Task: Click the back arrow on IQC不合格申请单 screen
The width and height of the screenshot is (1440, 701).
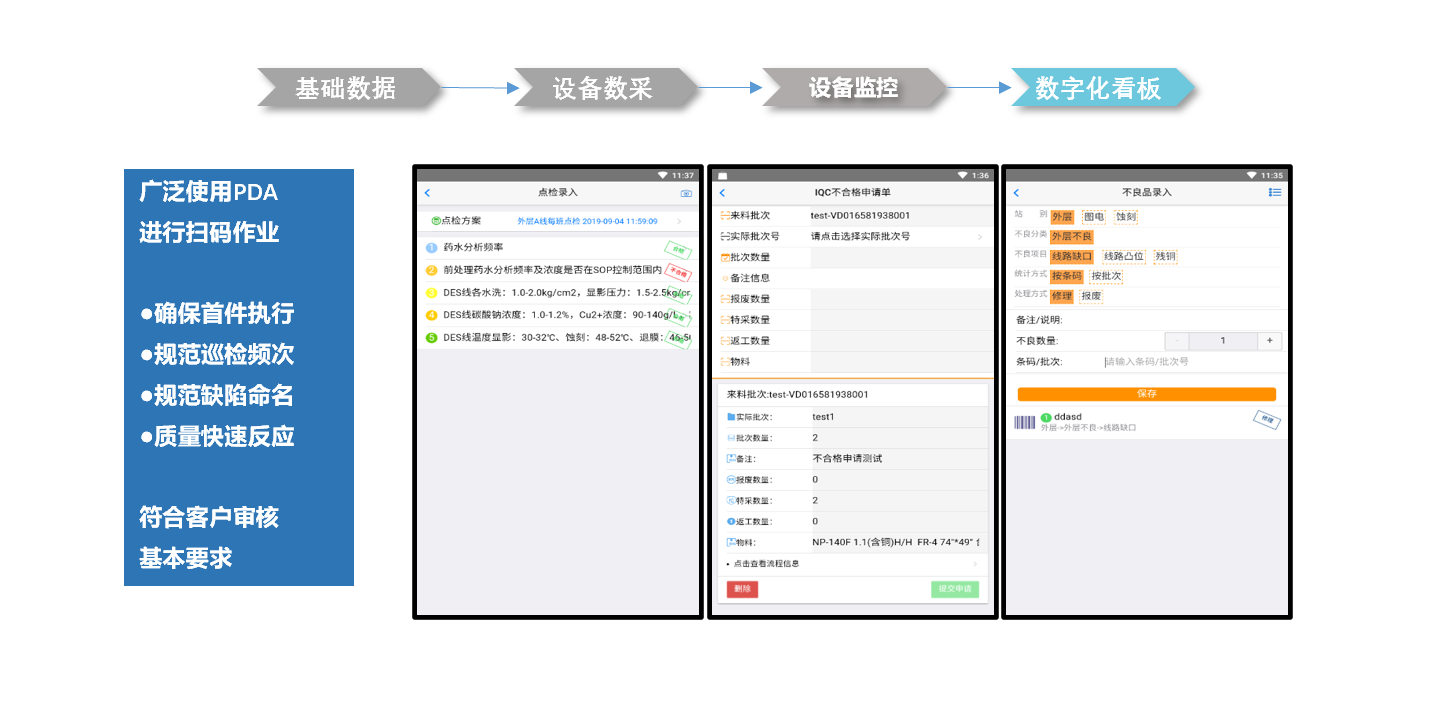Action: 722,193
